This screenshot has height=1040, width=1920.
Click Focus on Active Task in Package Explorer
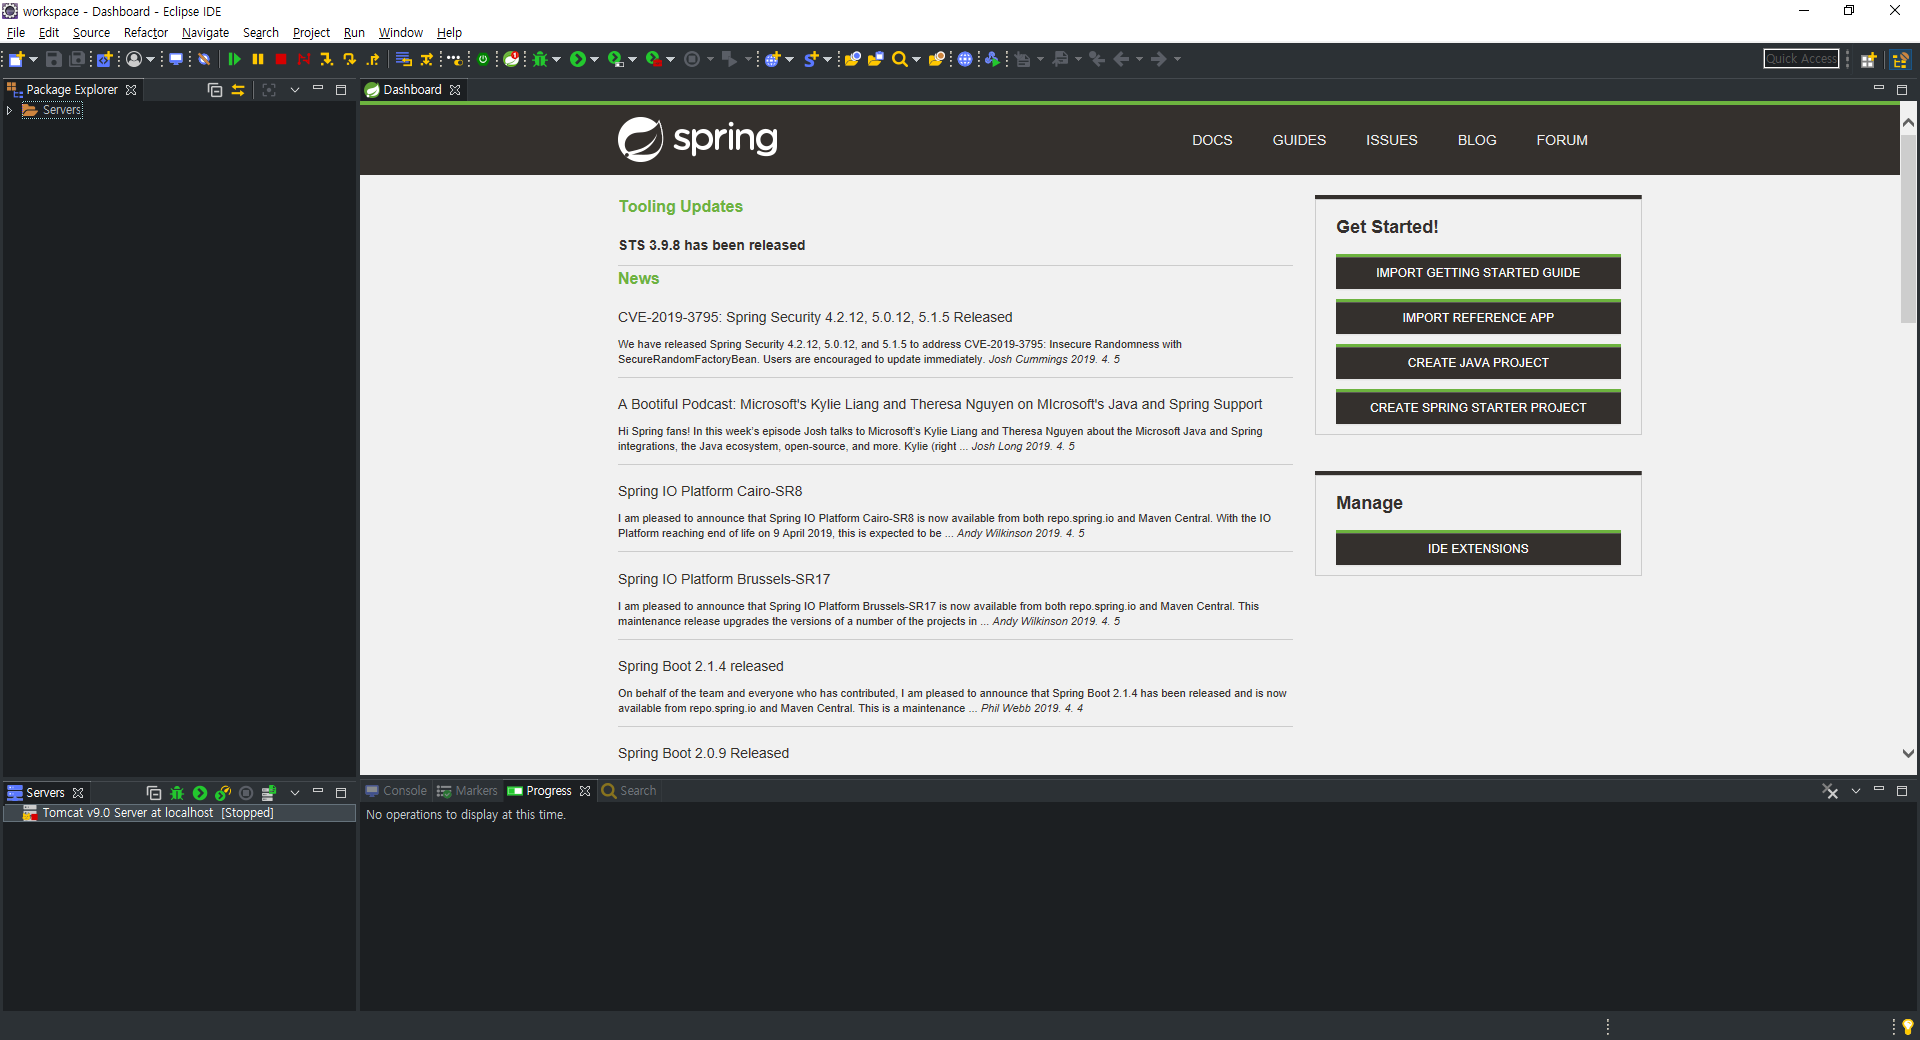coord(269,90)
